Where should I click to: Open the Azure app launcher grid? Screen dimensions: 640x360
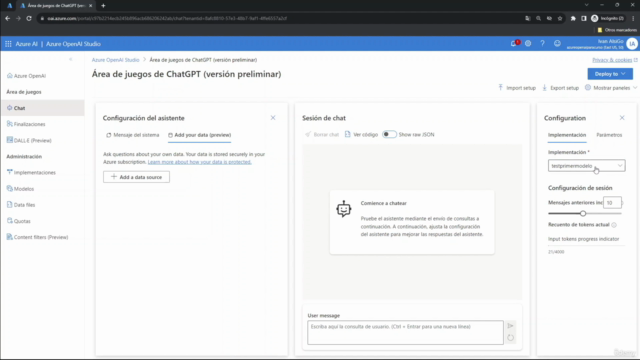8,44
